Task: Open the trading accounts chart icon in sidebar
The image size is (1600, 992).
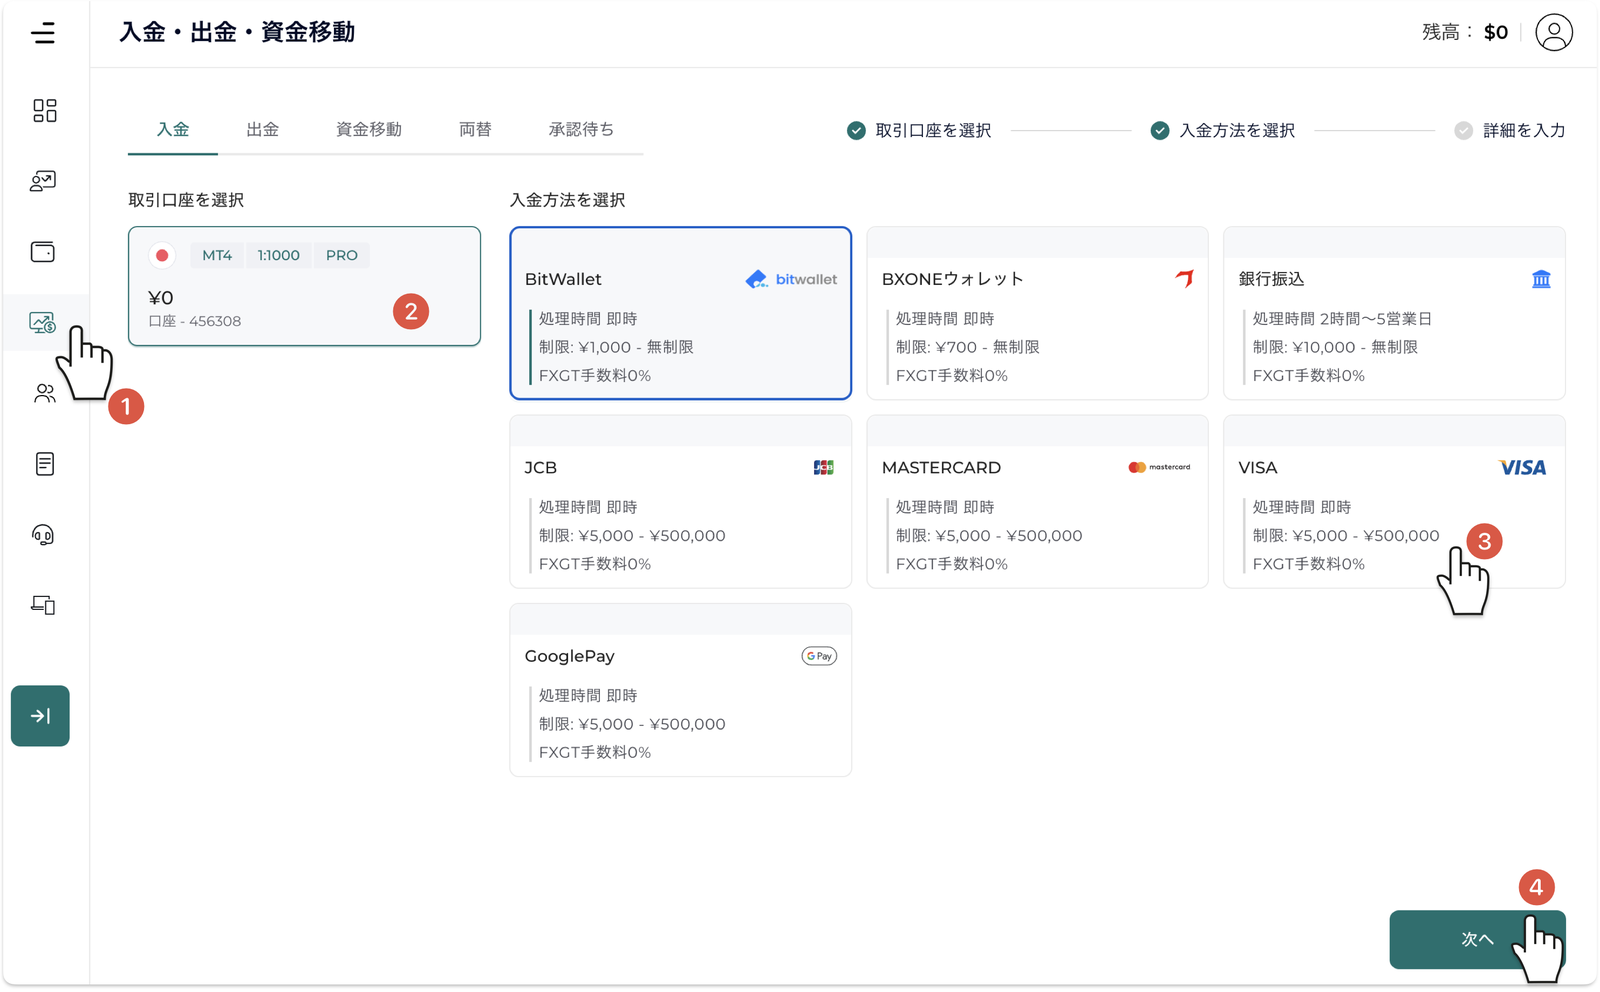Action: click(x=43, y=181)
